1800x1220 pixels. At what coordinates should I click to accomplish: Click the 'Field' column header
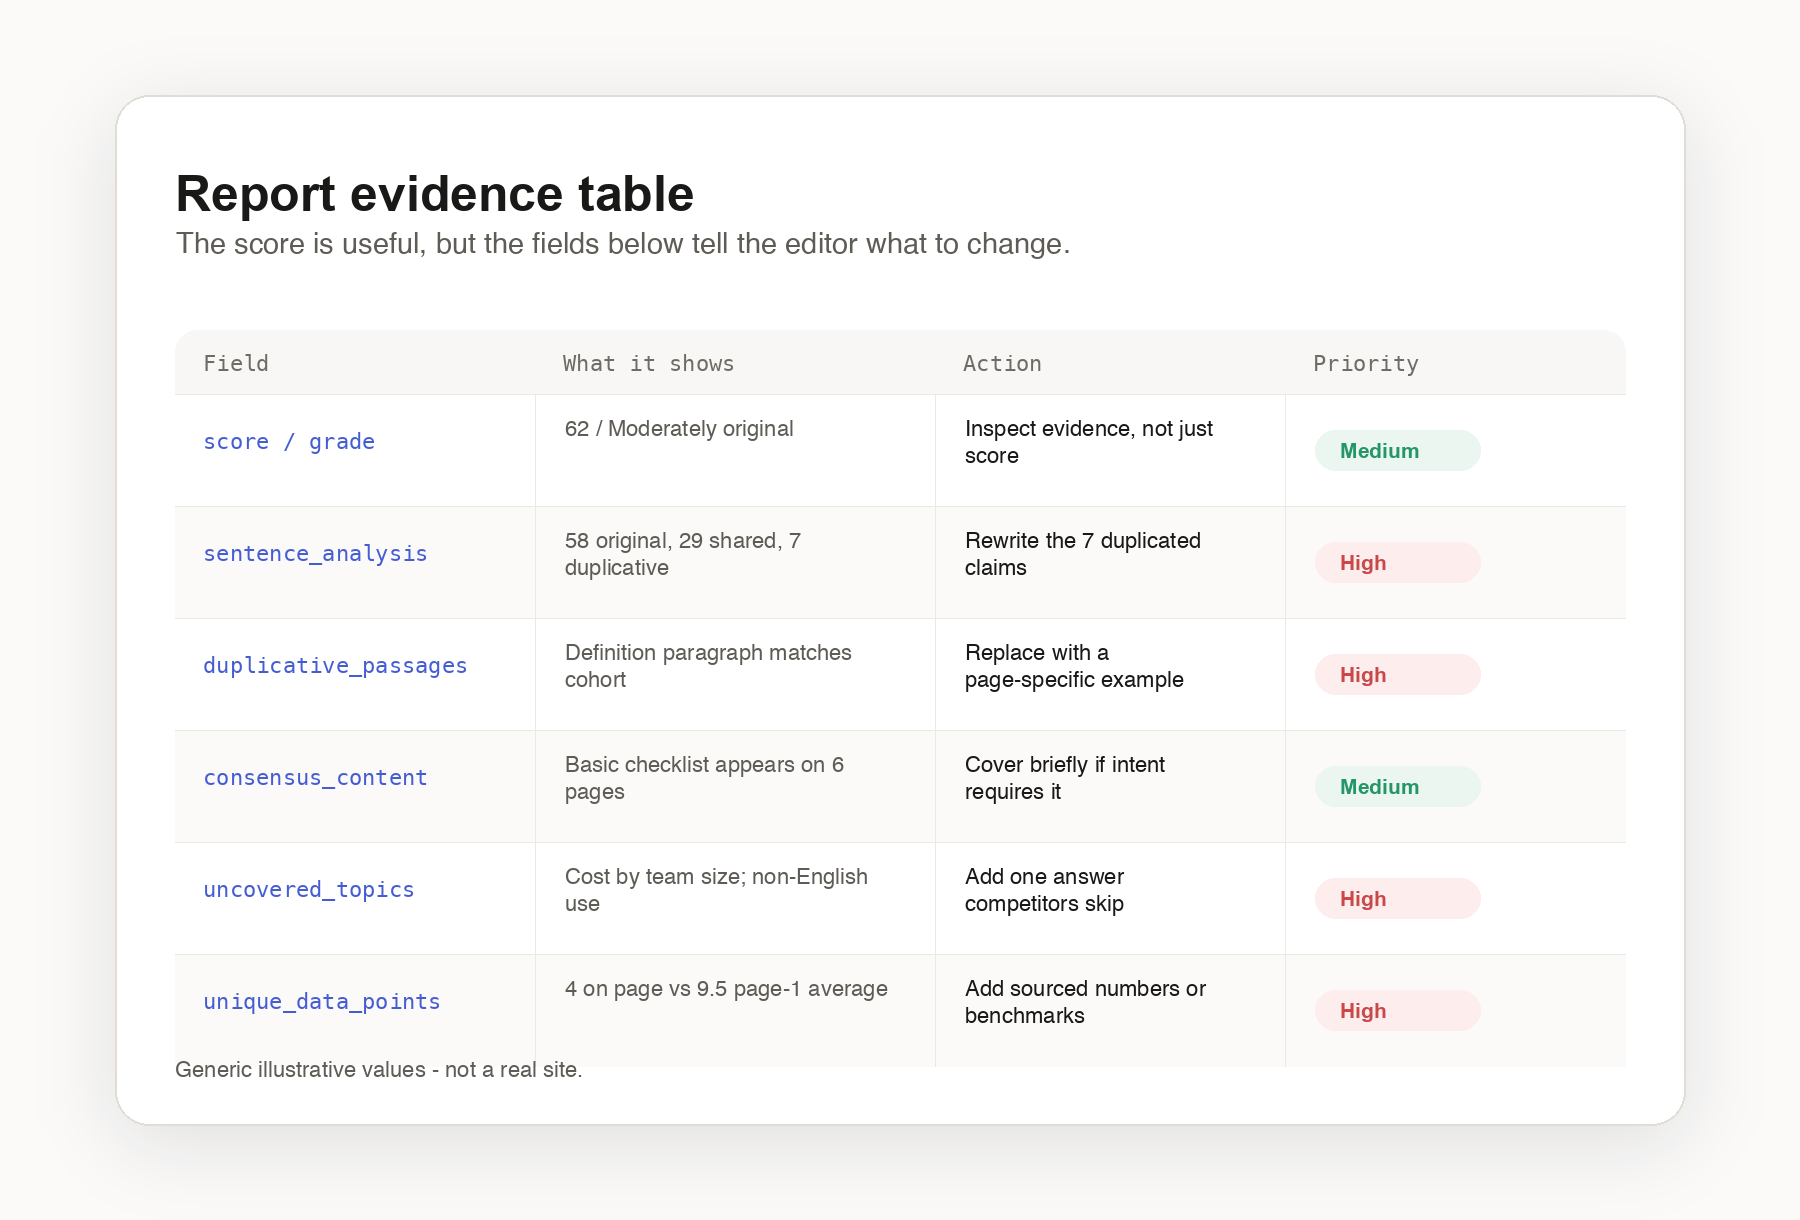[236, 363]
